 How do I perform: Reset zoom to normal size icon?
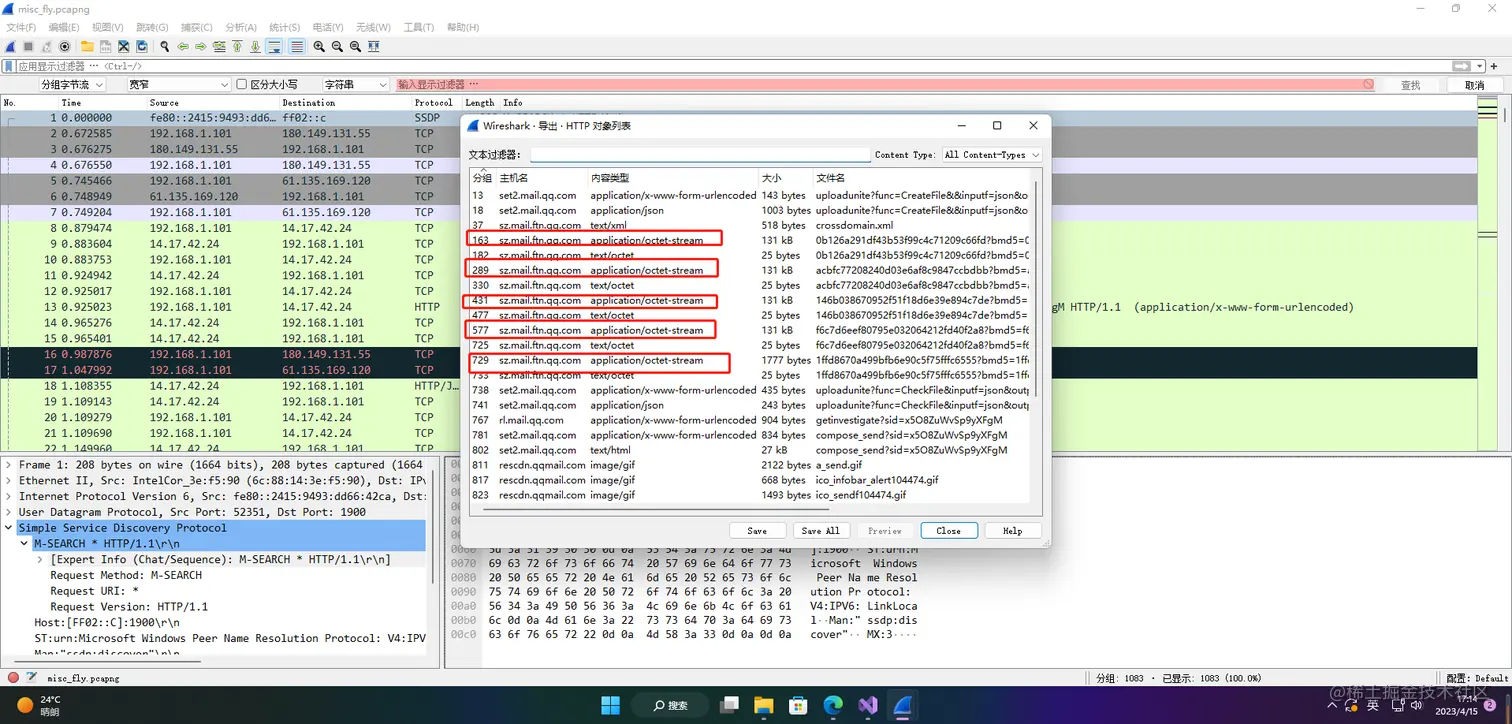tap(355, 47)
